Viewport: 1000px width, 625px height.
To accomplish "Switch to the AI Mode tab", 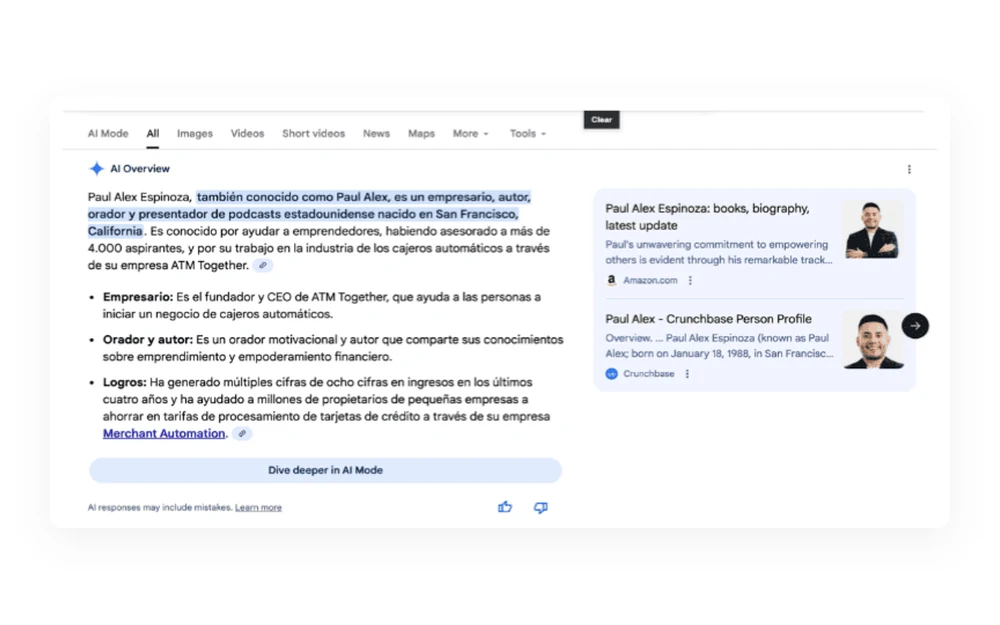I will (108, 133).
